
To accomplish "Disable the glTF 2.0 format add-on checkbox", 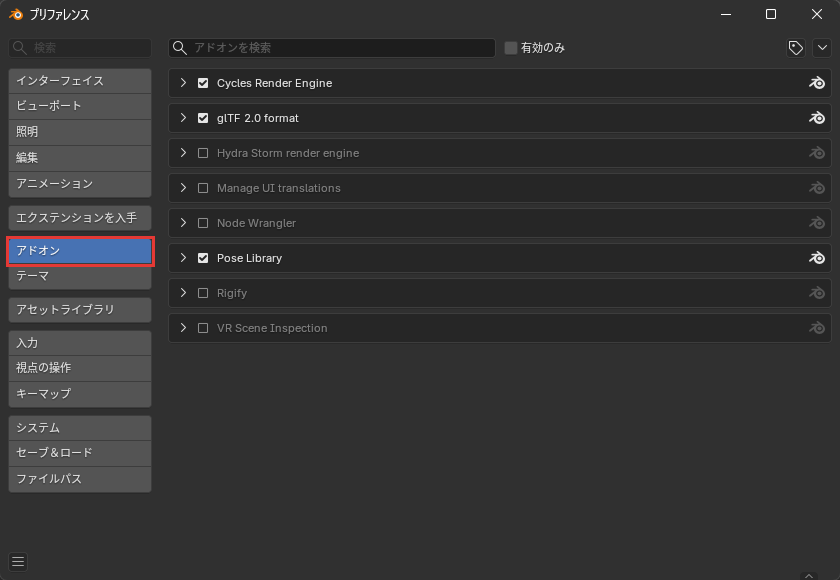I will tap(203, 118).
